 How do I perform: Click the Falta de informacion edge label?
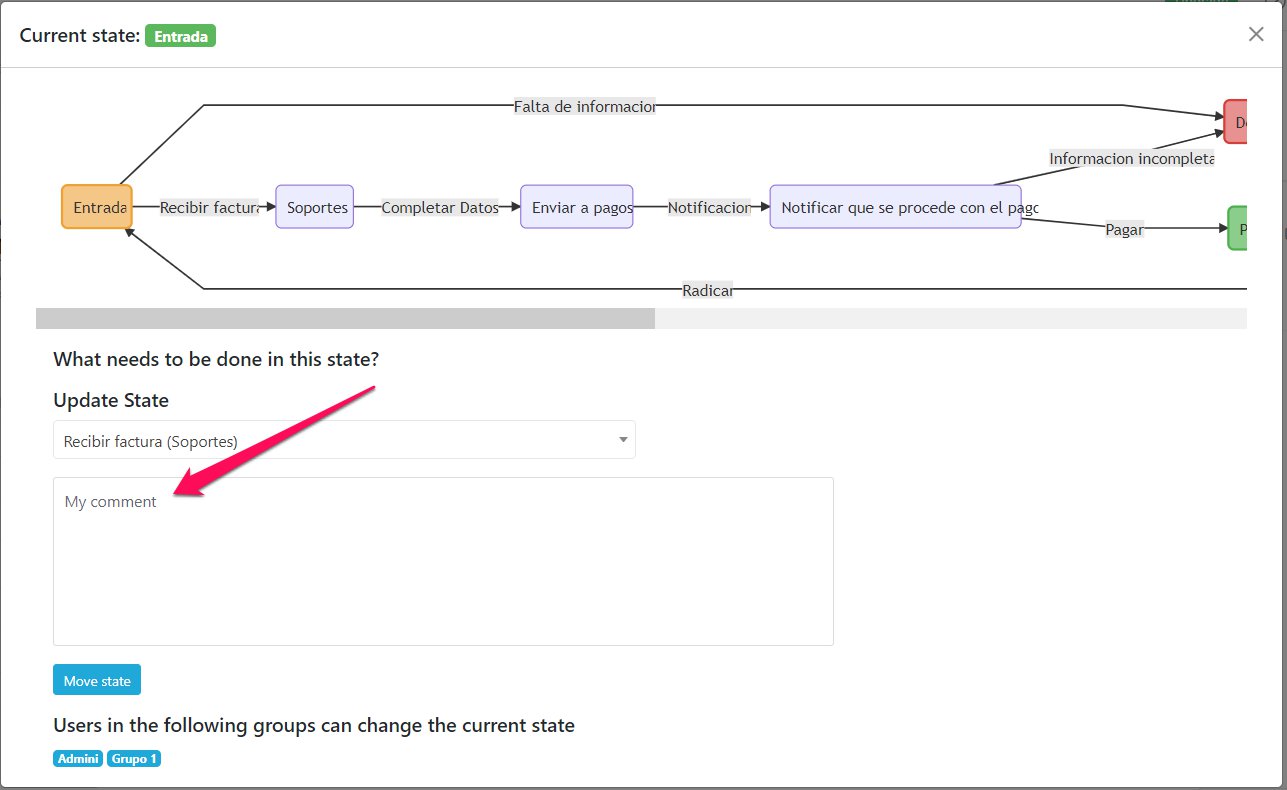(584, 106)
